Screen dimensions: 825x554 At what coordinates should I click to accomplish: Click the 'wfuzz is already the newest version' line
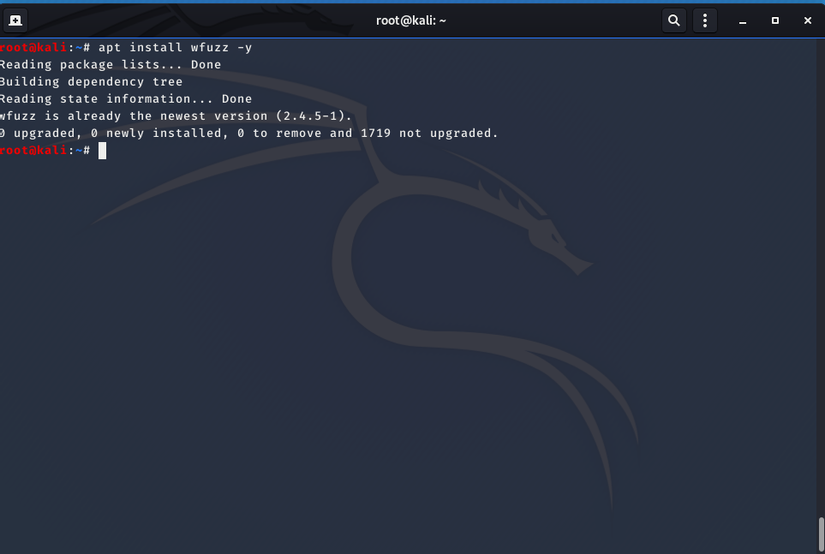[x=176, y=116]
